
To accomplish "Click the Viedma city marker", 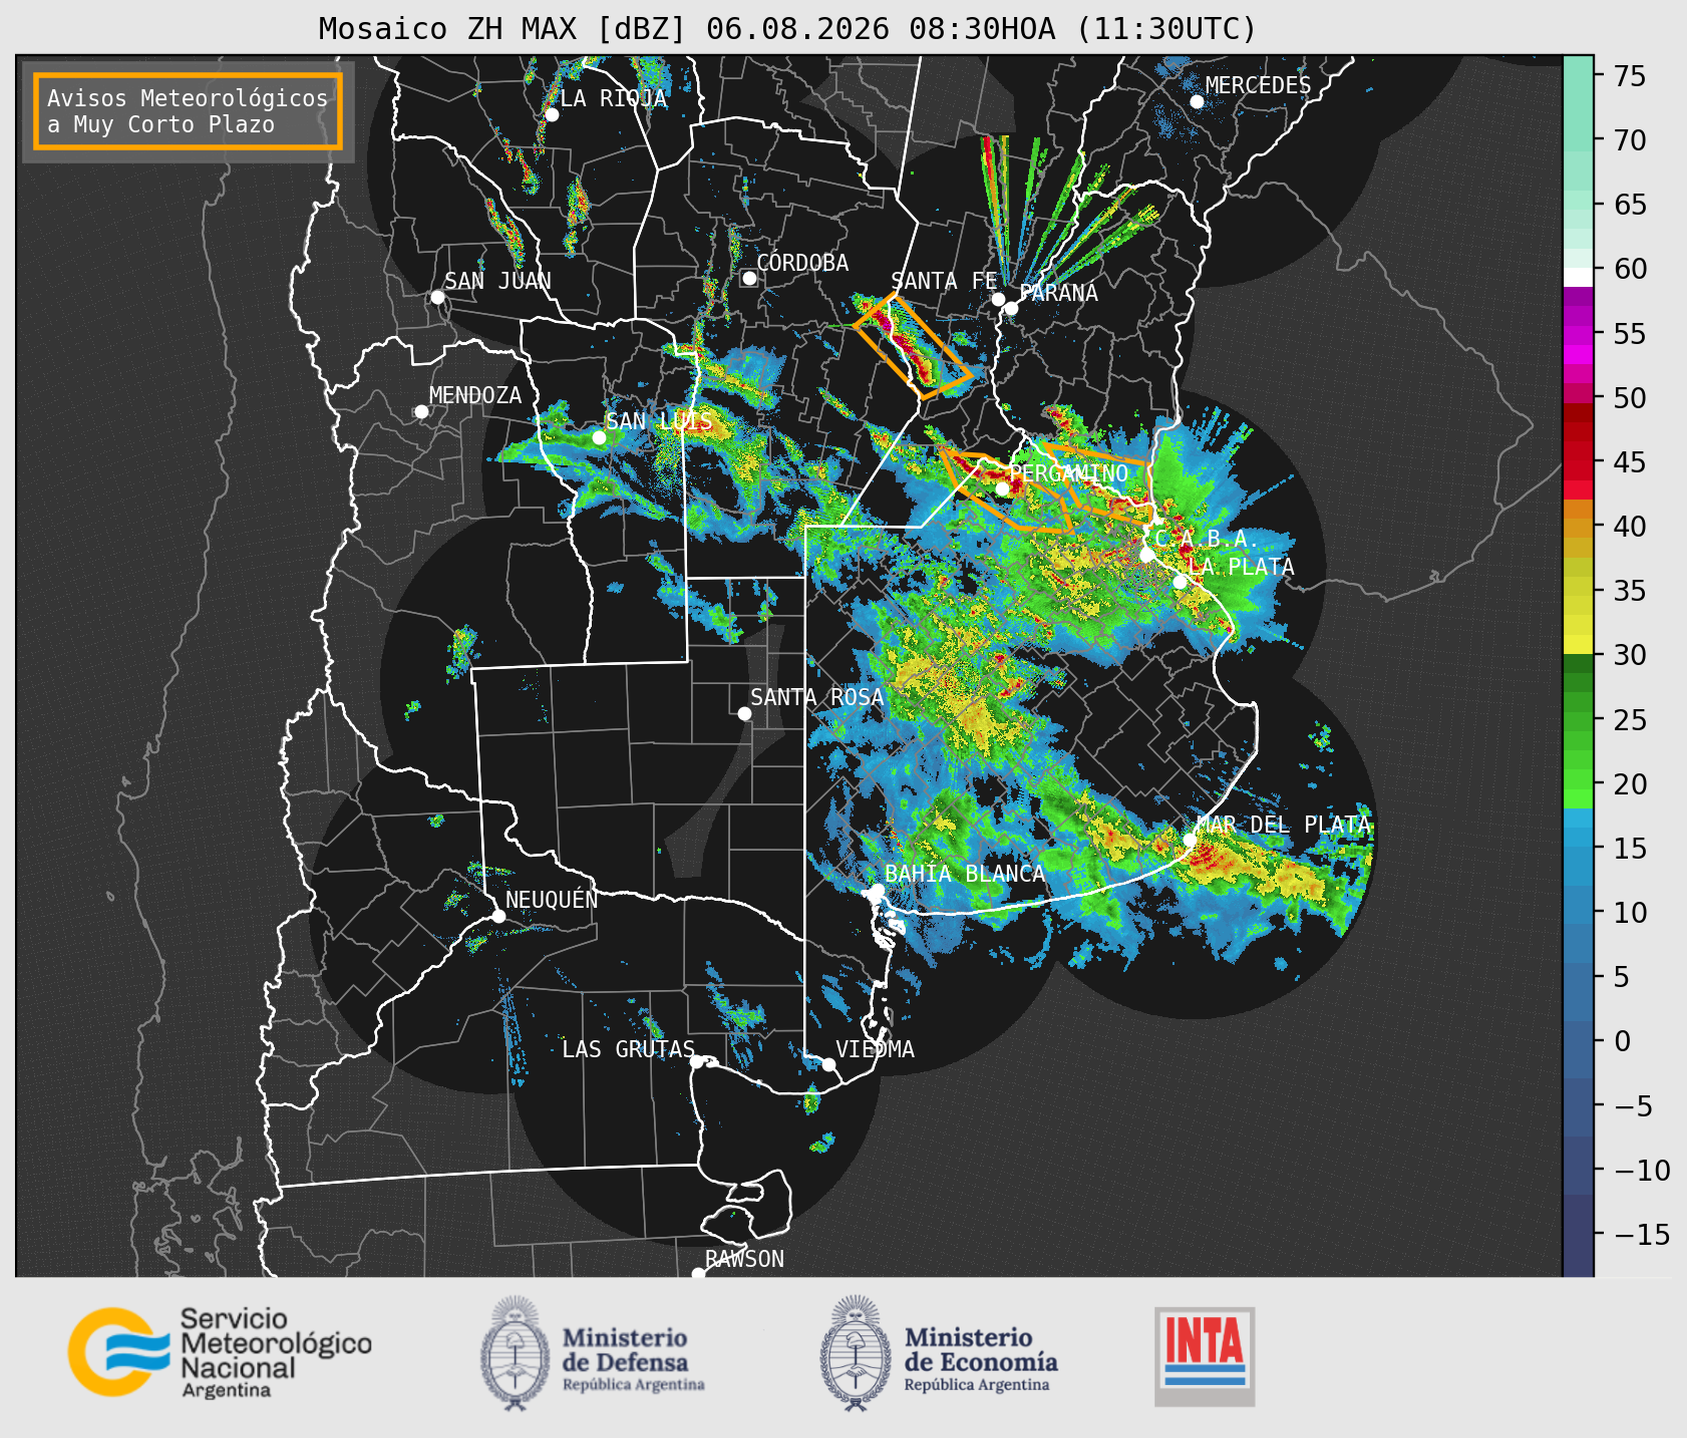I will coord(829,1064).
